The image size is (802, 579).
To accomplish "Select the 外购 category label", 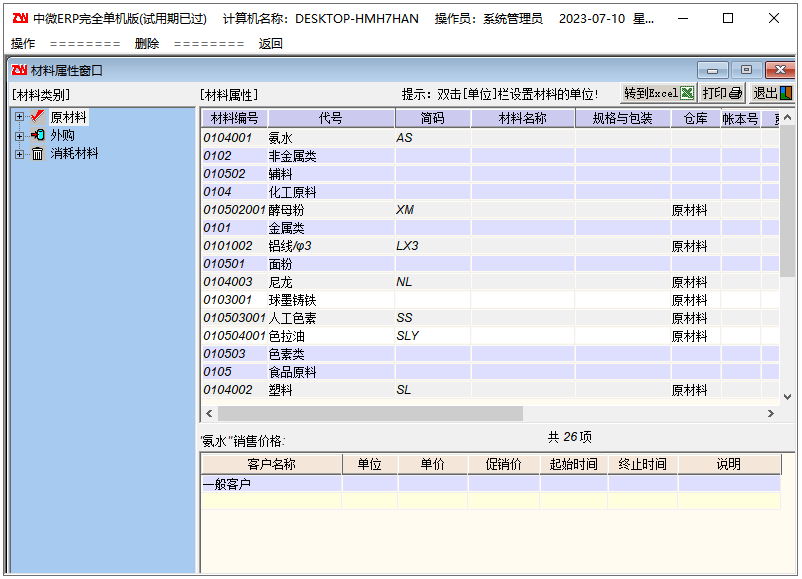I will pos(62,136).
